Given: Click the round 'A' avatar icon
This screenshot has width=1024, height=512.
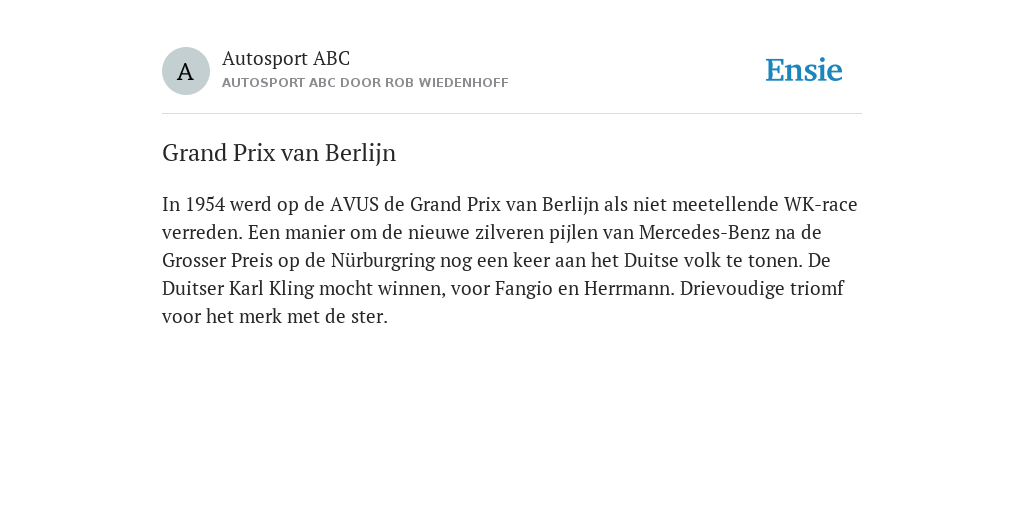Looking at the screenshot, I should (x=185, y=71).
